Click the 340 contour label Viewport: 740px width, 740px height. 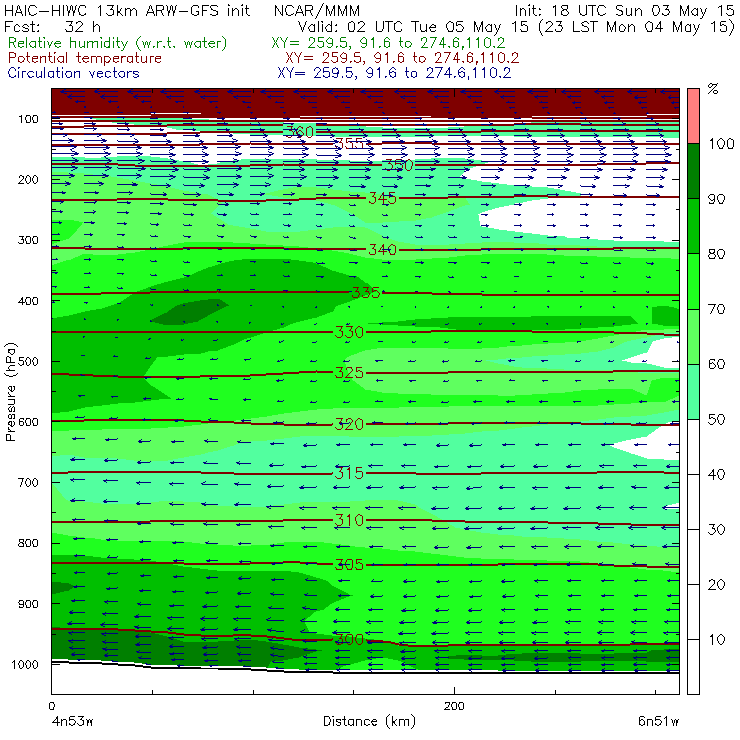click(382, 249)
